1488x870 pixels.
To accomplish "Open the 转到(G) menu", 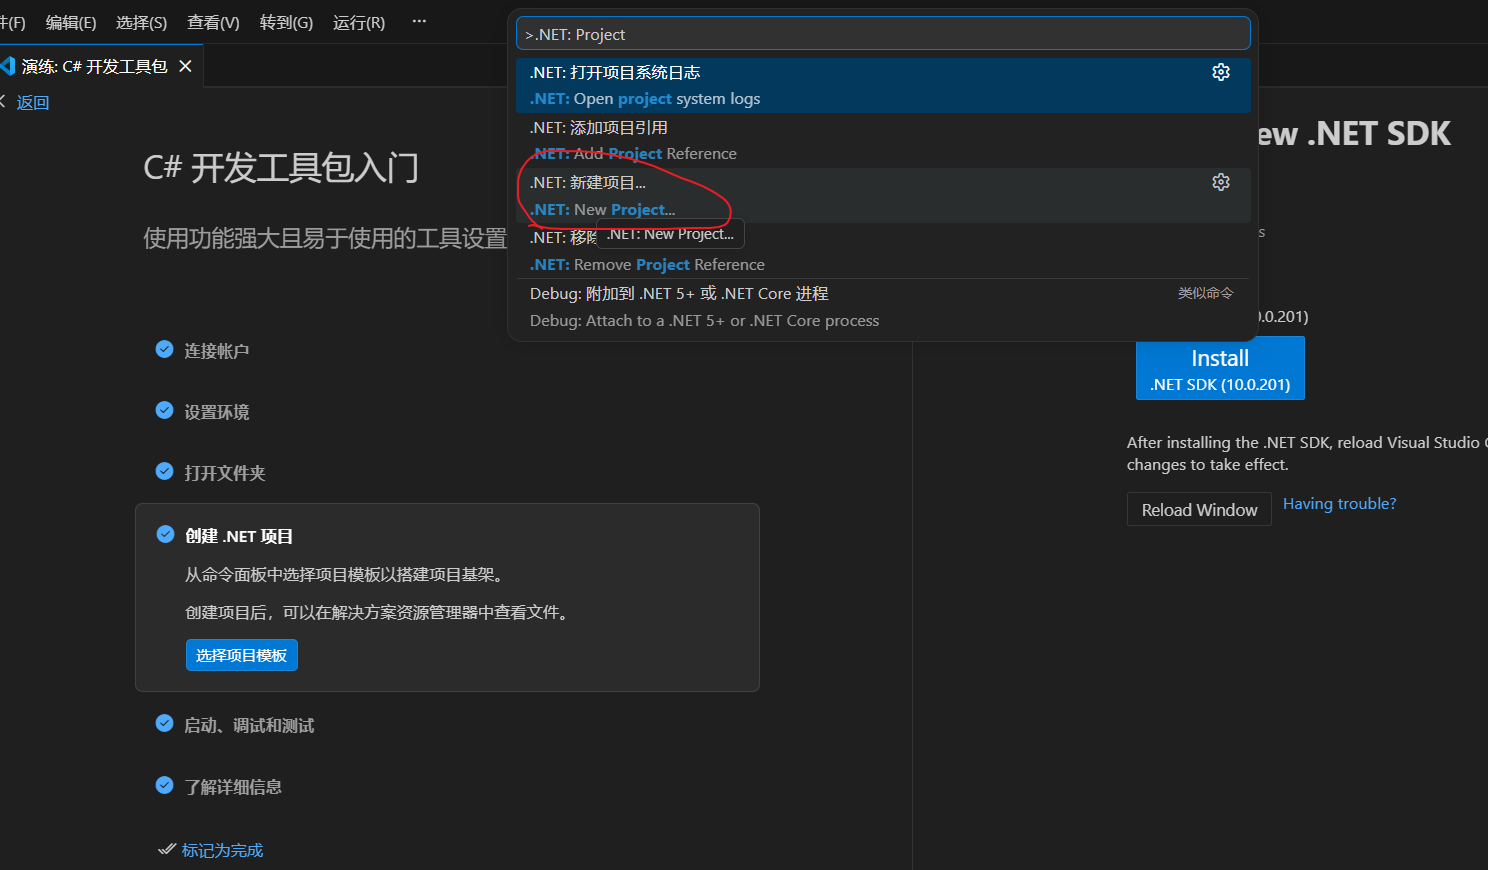I will tap(286, 22).
